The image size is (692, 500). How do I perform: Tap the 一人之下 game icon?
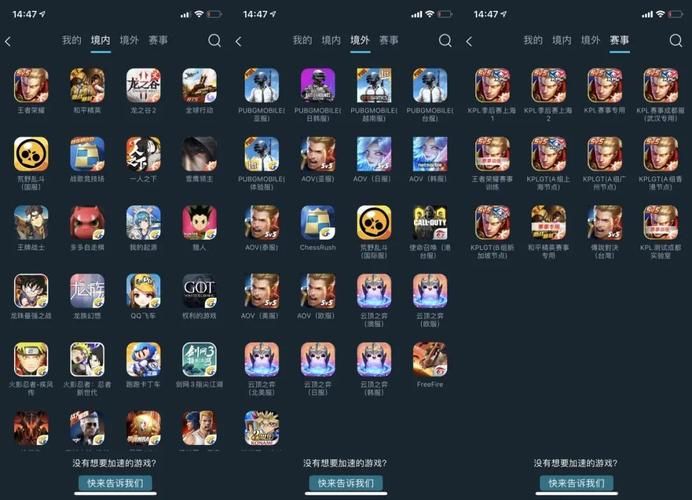143,154
